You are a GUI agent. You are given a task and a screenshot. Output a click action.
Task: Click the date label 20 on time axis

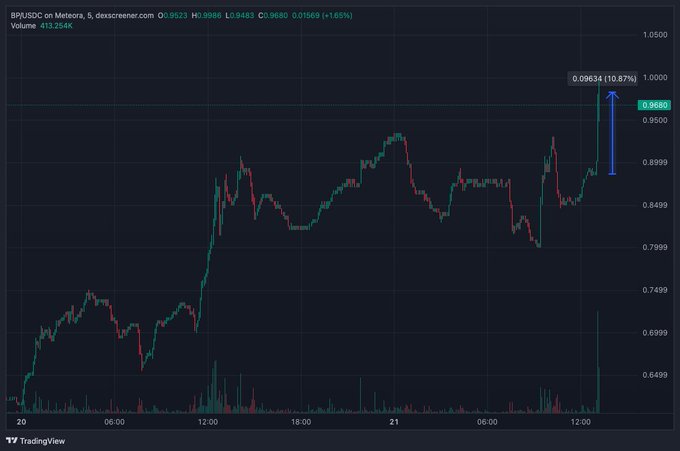coord(21,422)
